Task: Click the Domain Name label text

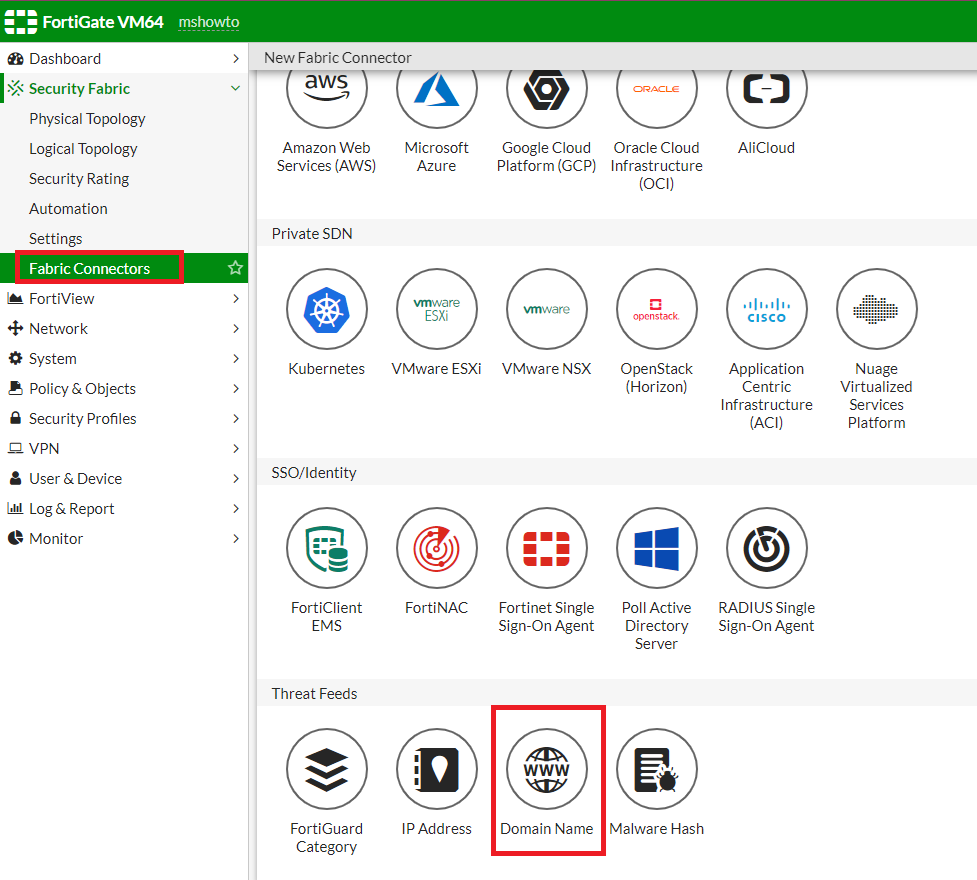Action: (546, 828)
